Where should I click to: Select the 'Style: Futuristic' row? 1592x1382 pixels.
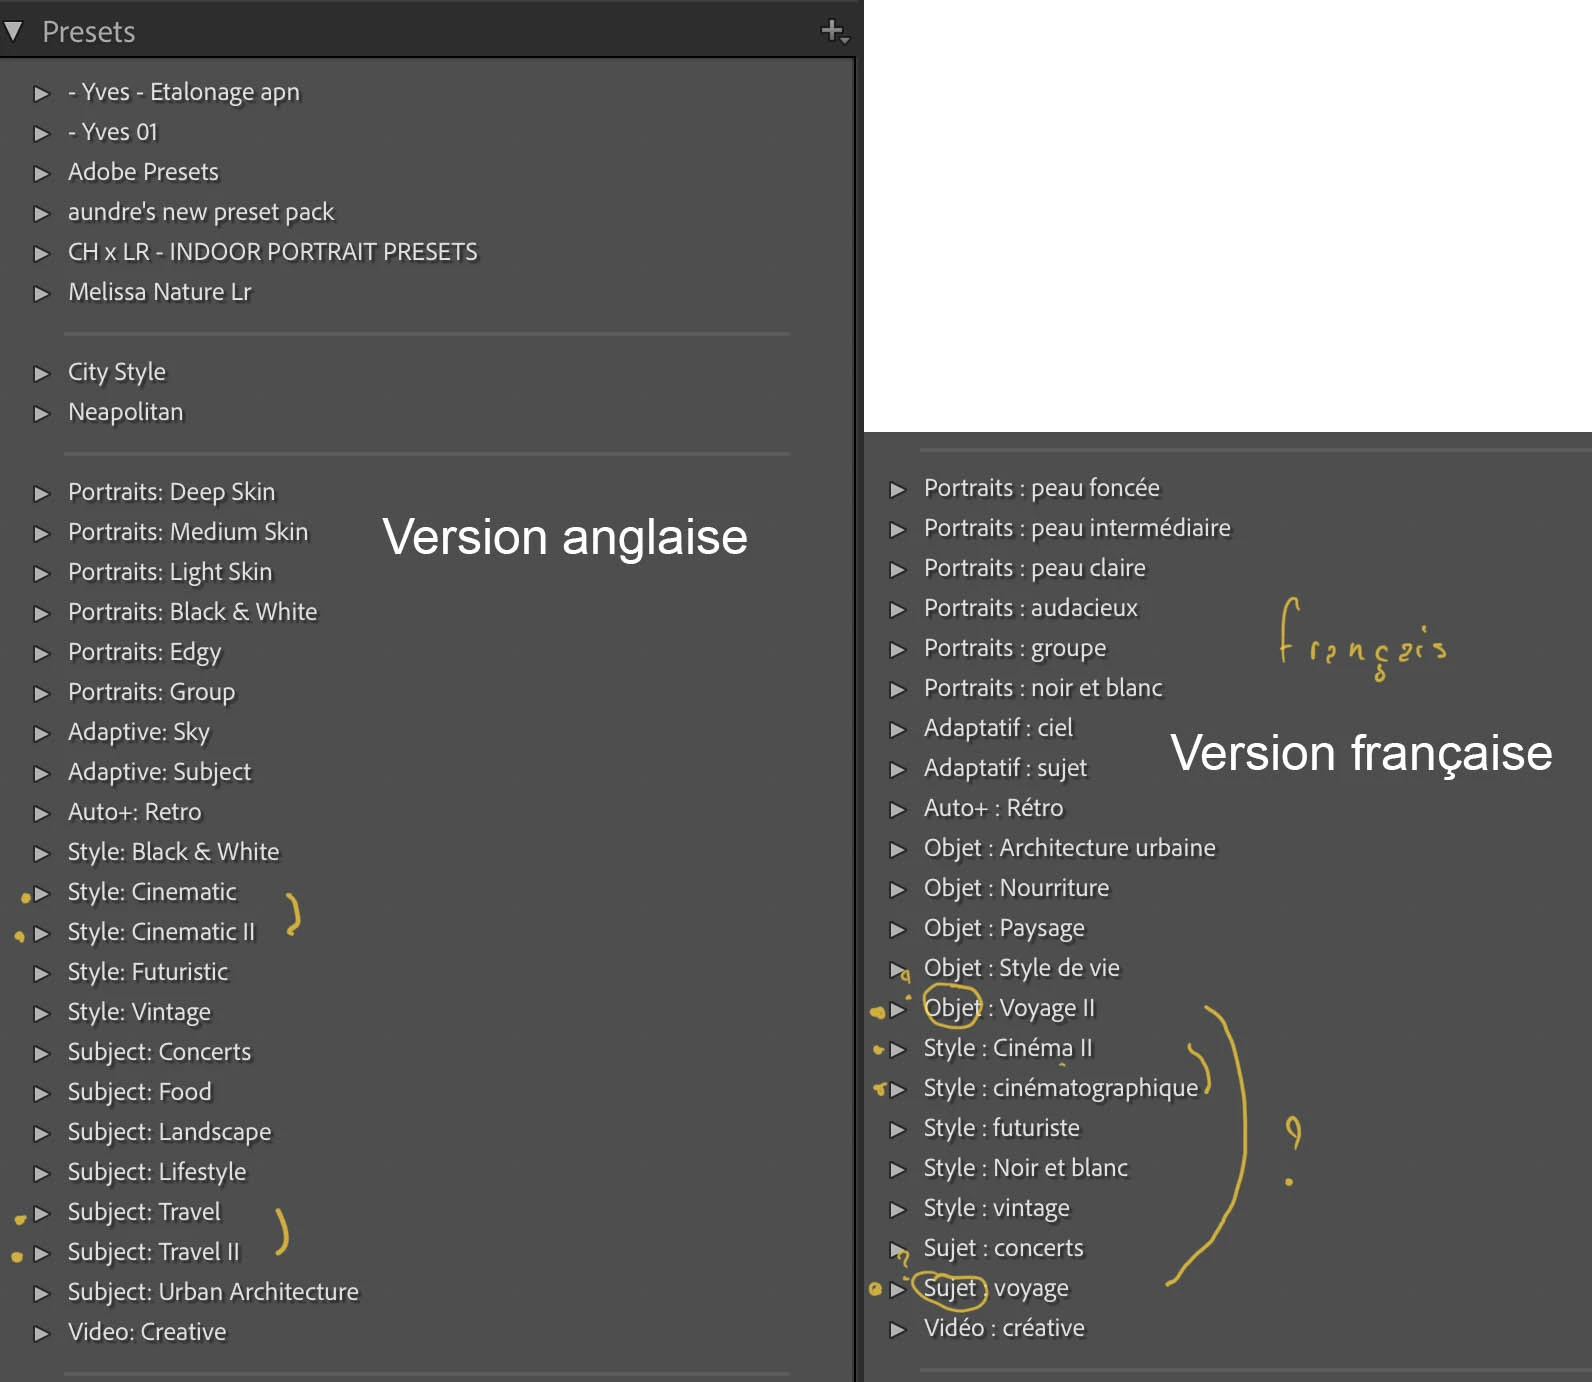click(148, 972)
